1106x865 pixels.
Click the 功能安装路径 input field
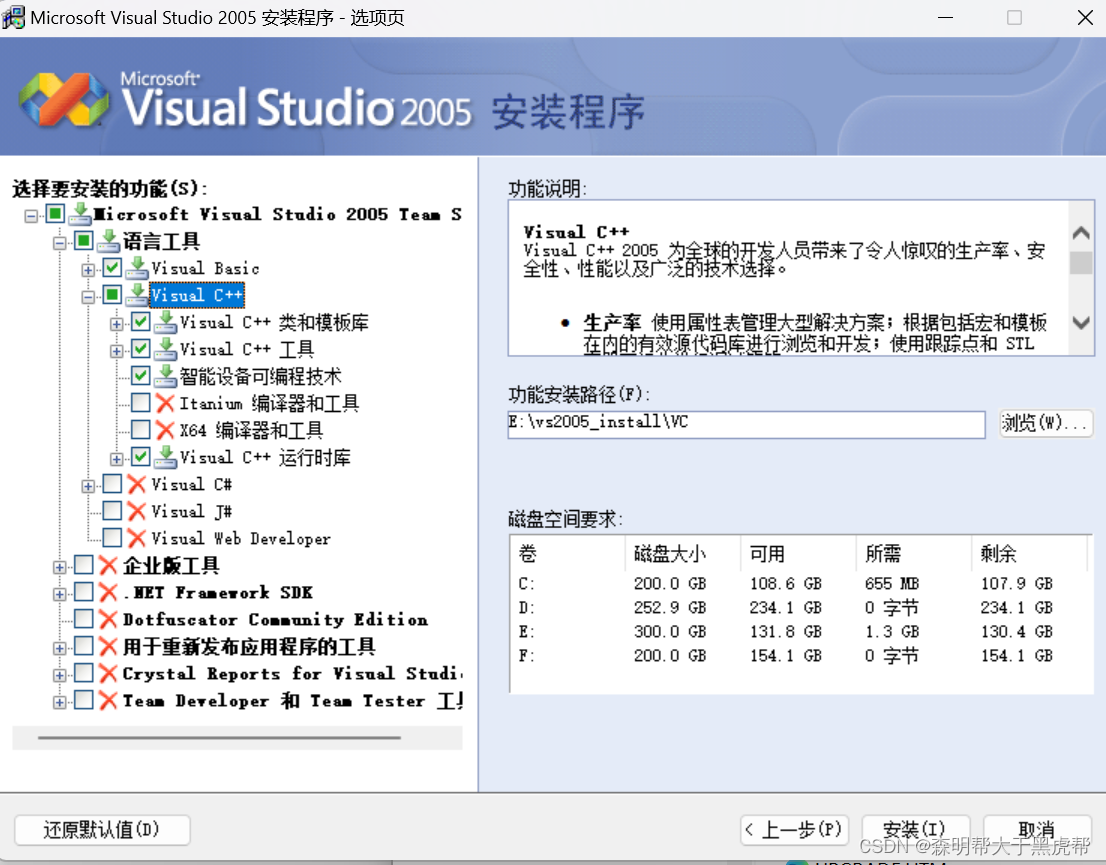[x=745, y=424]
